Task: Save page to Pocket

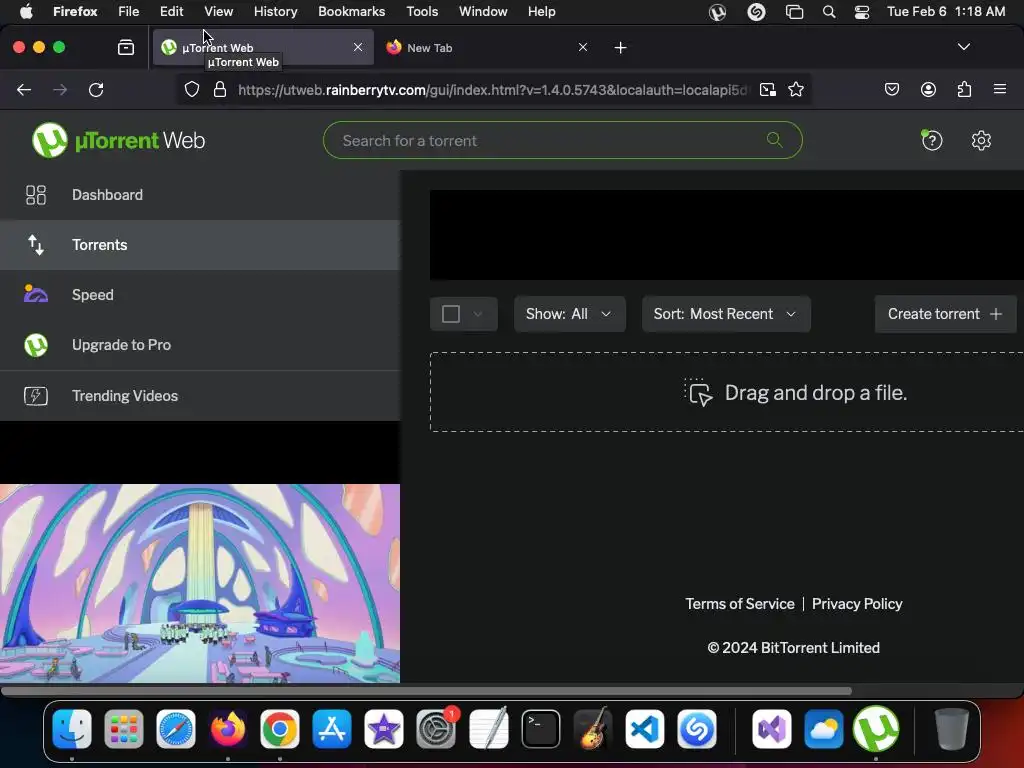Action: click(891, 89)
